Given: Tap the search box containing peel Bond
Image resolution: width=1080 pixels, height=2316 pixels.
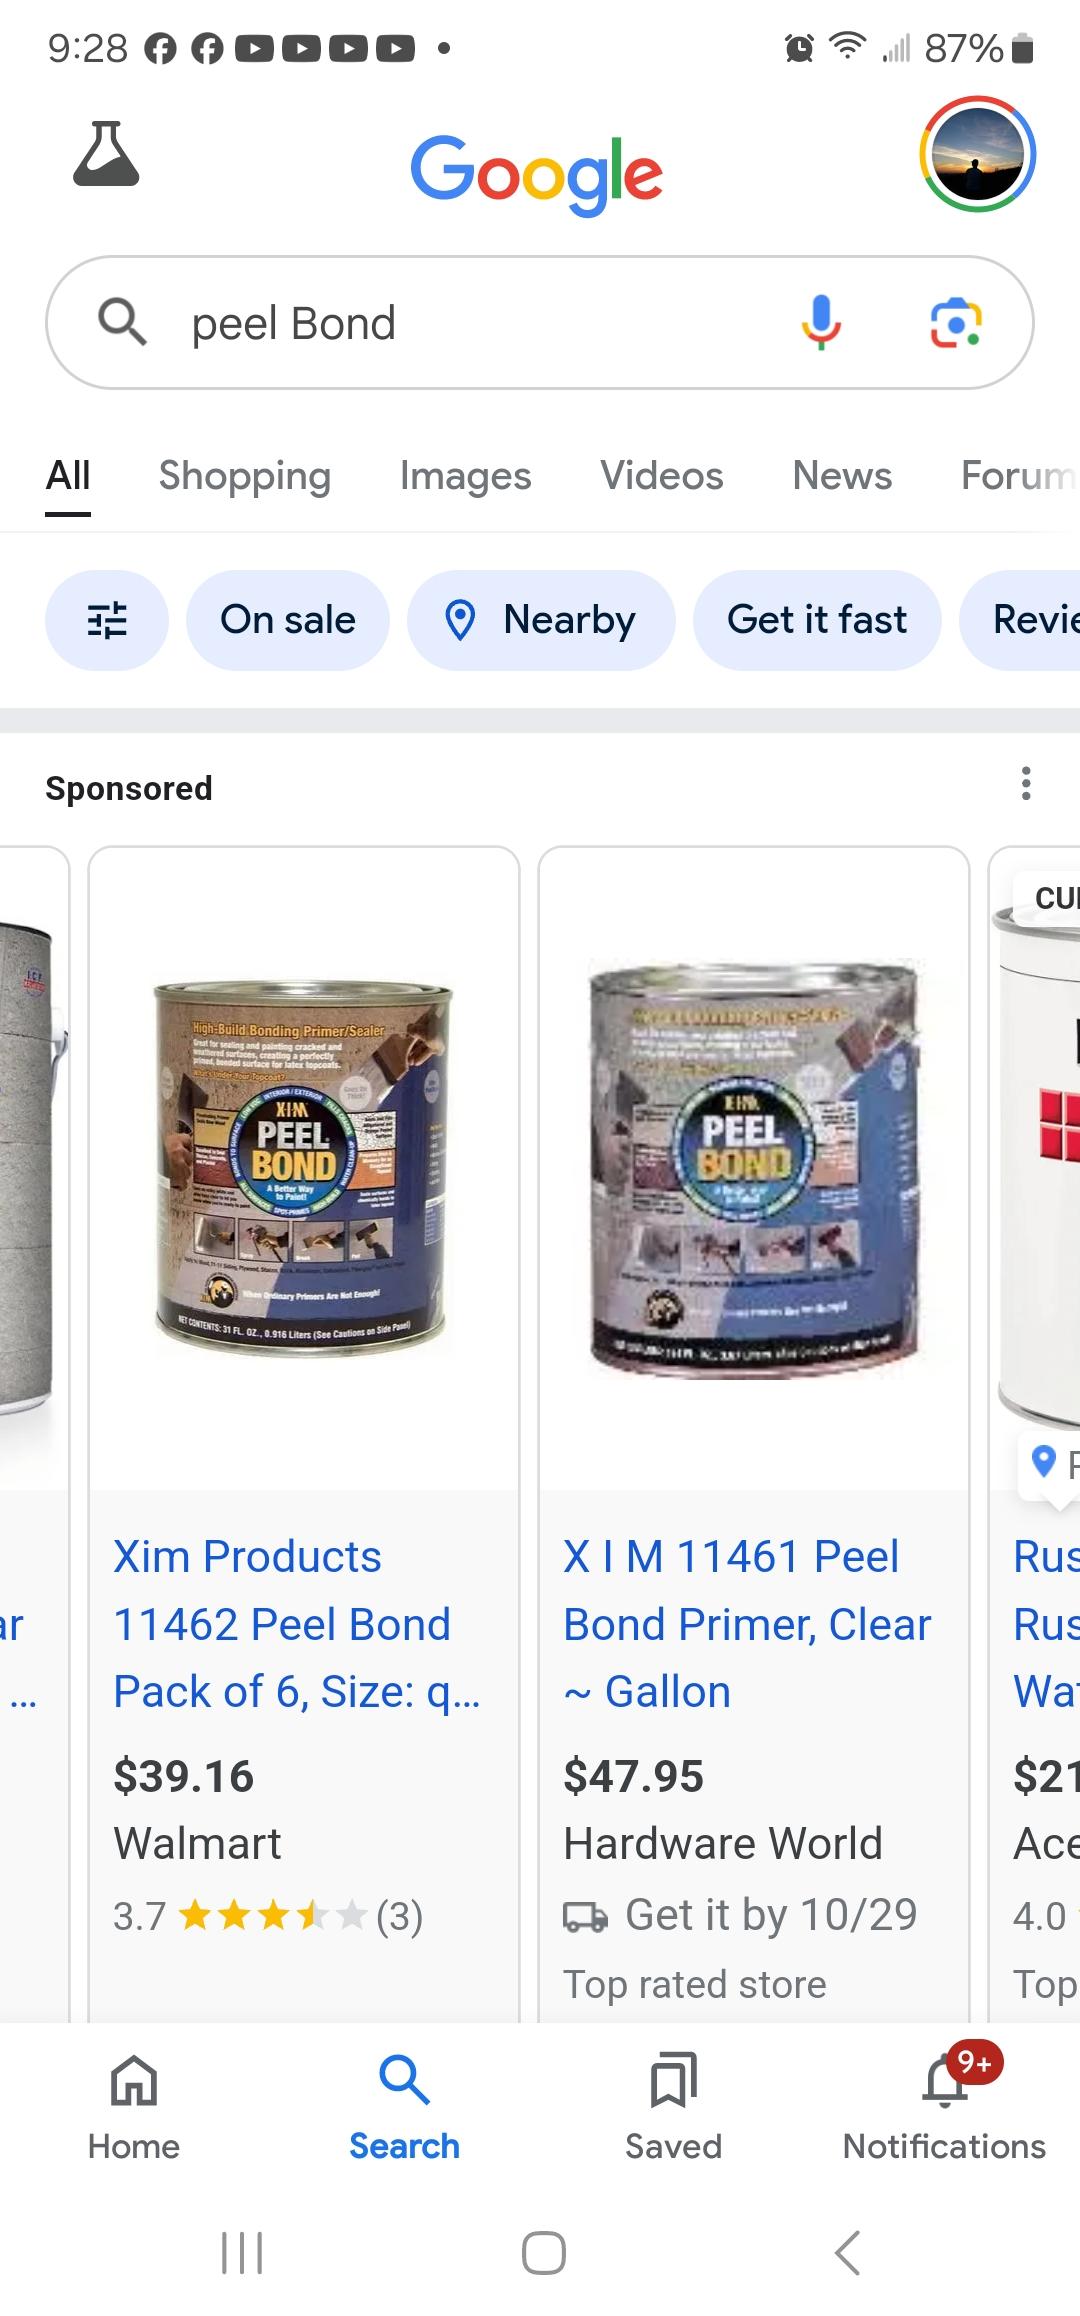Looking at the screenshot, I should (x=540, y=322).
